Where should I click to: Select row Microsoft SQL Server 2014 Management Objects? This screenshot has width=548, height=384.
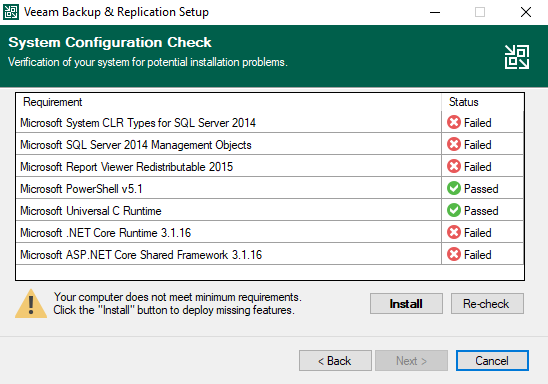pos(269,144)
